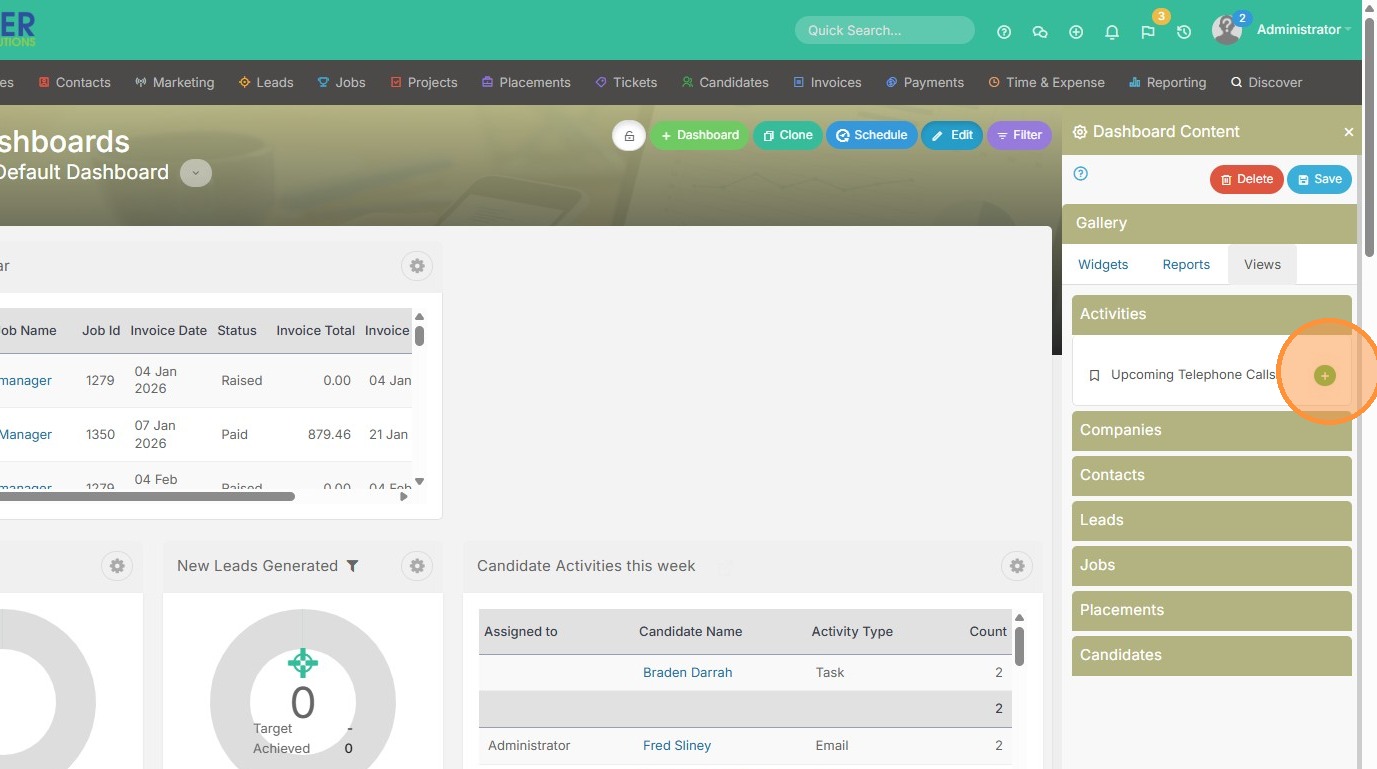This screenshot has height=769, width=1377.
Task: Click the Paid status cell
Action: click(x=235, y=435)
